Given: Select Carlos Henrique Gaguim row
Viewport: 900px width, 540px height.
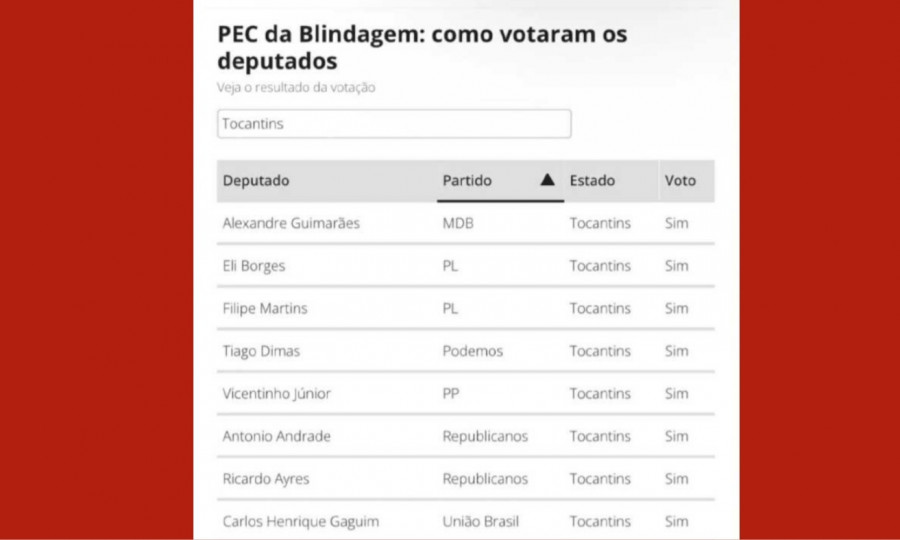Looking at the screenshot, I should [x=465, y=520].
